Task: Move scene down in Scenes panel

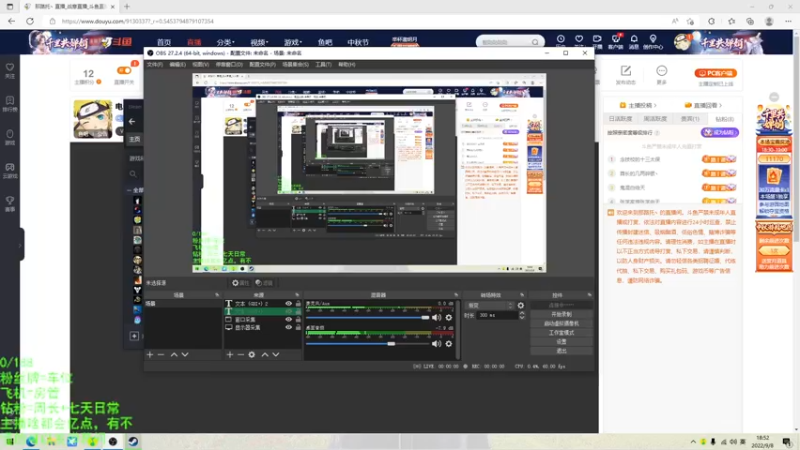Action: 185,355
